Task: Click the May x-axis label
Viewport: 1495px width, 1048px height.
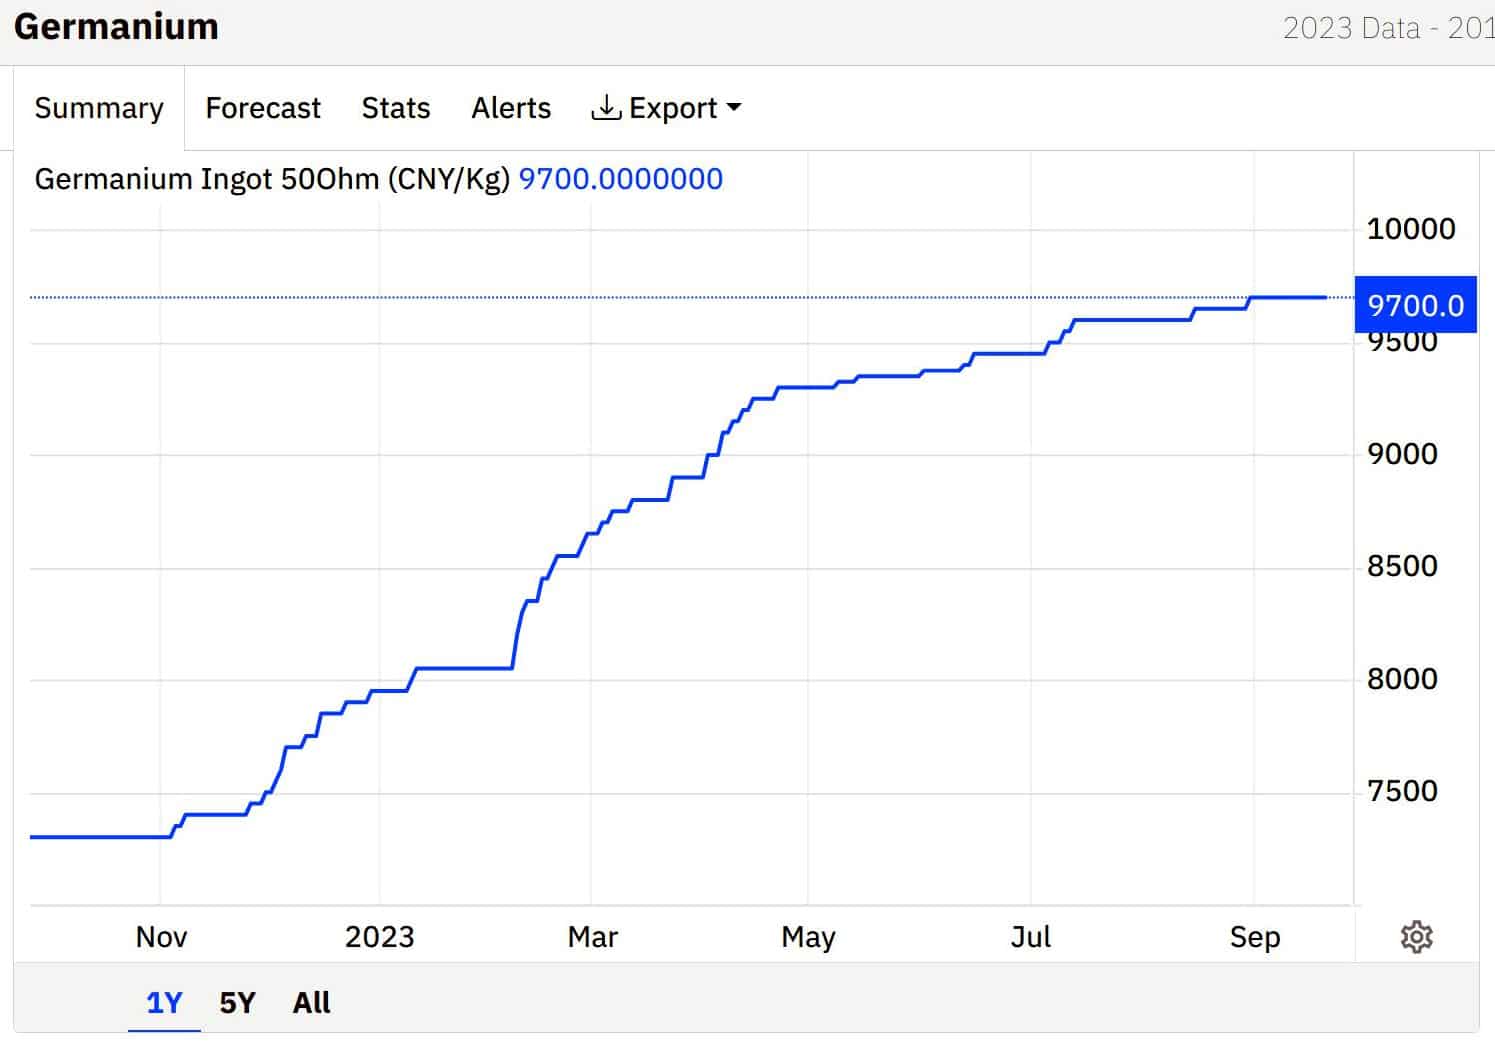Action: coord(808,937)
